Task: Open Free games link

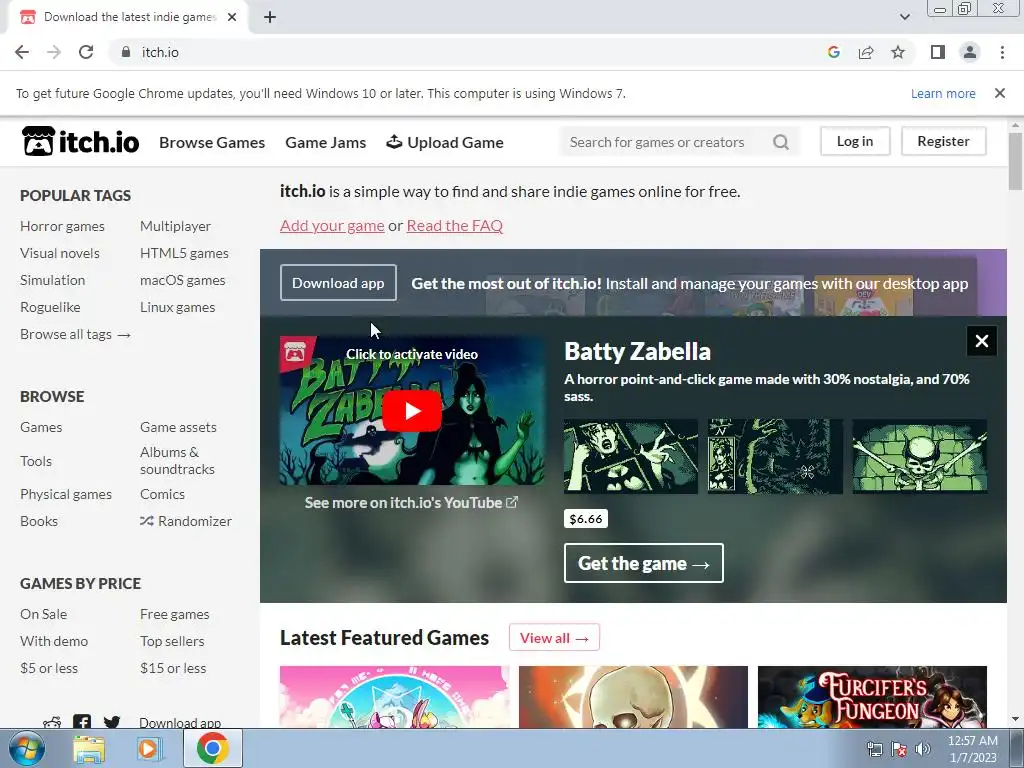Action: point(174,614)
